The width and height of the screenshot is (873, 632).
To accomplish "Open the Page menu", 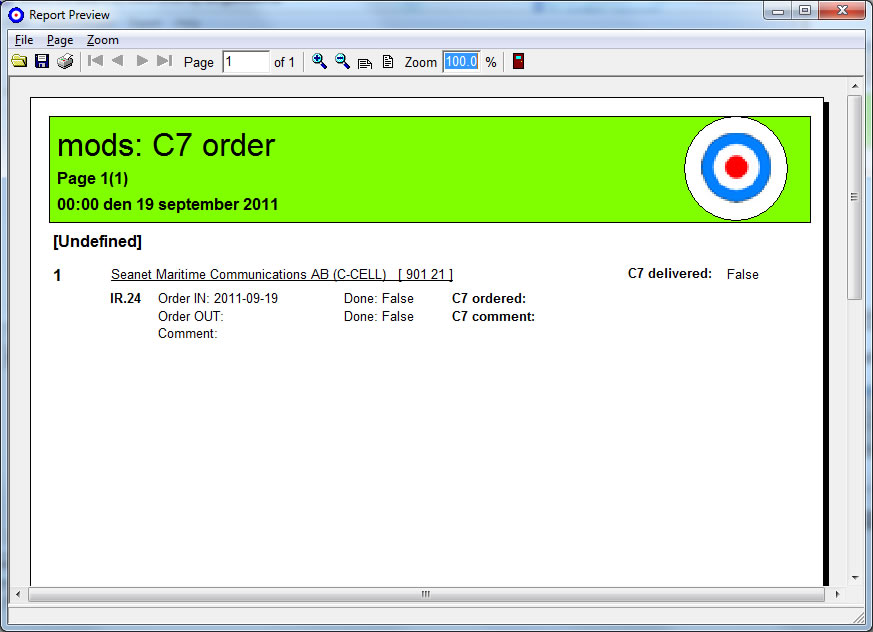I will [x=60, y=40].
